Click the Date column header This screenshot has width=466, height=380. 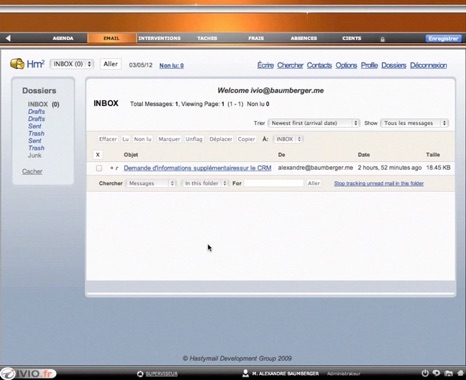click(x=364, y=155)
